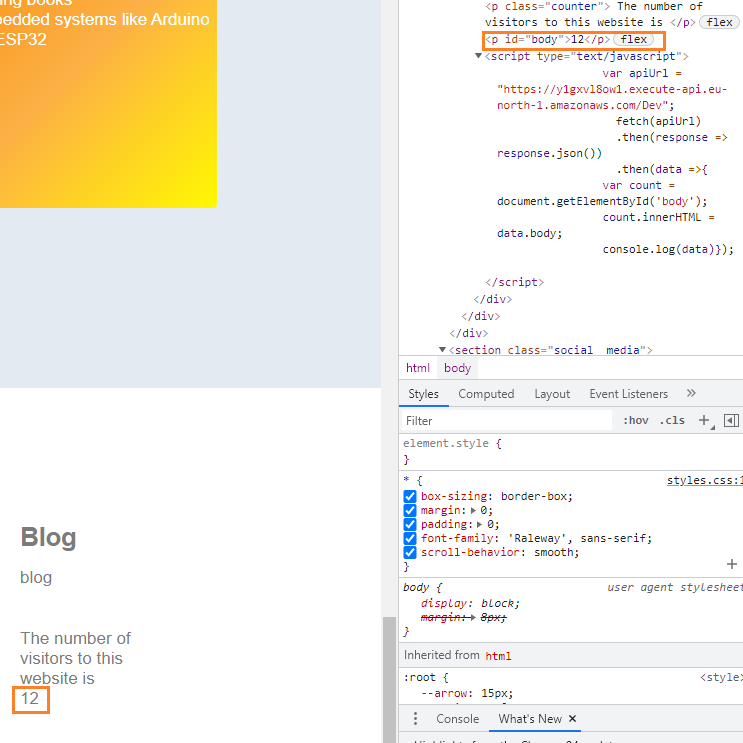Toggle the padding property checkbox
This screenshot has width=743, height=743.
pyautogui.click(x=410, y=525)
